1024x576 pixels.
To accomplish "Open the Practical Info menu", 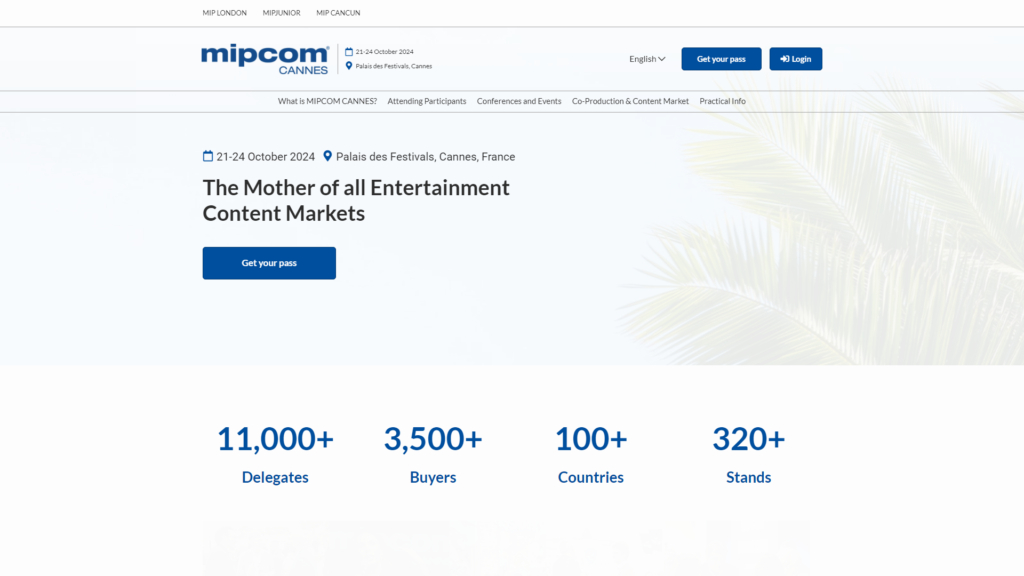I will tap(722, 101).
